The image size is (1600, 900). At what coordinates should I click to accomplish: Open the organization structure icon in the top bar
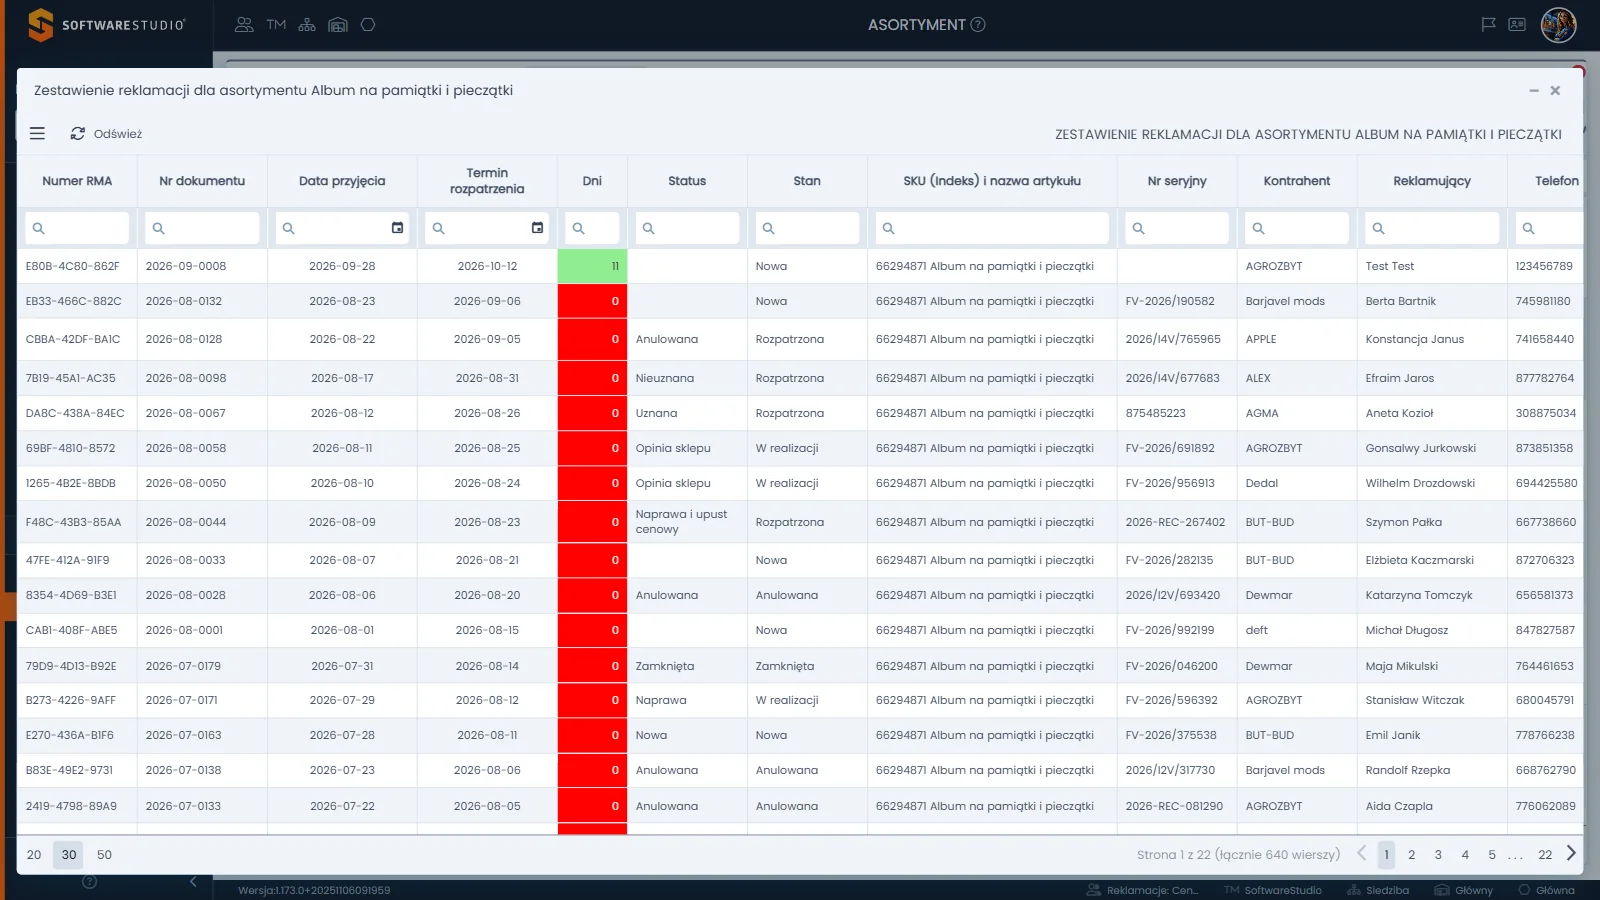tap(307, 25)
